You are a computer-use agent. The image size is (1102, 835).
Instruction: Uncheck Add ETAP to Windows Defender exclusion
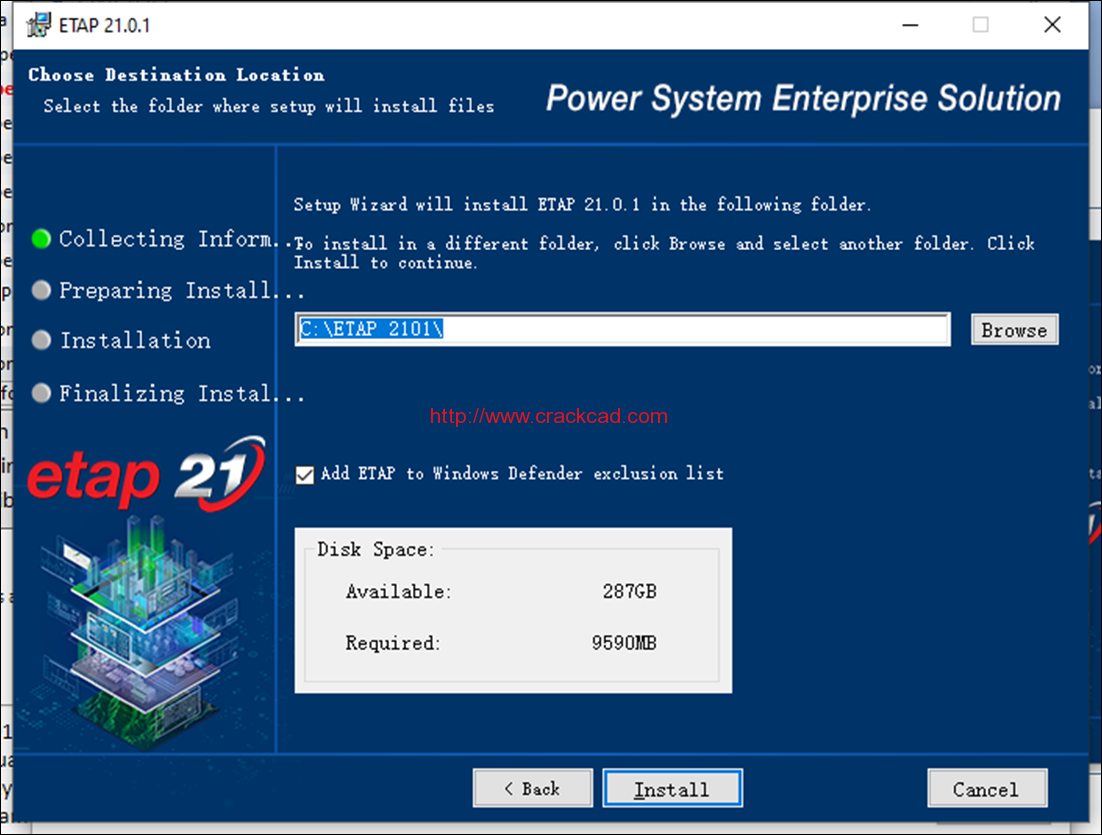tap(305, 475)
